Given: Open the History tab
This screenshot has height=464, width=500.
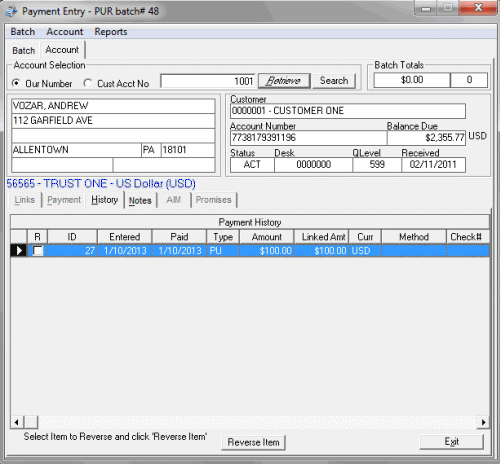Looking at the screenshot, I should [105, 200].
